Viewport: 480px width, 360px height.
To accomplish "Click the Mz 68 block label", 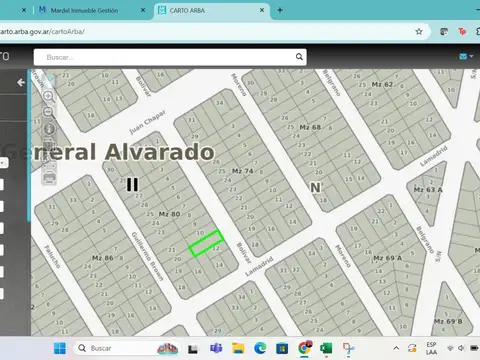I will [x=310, y=127].
